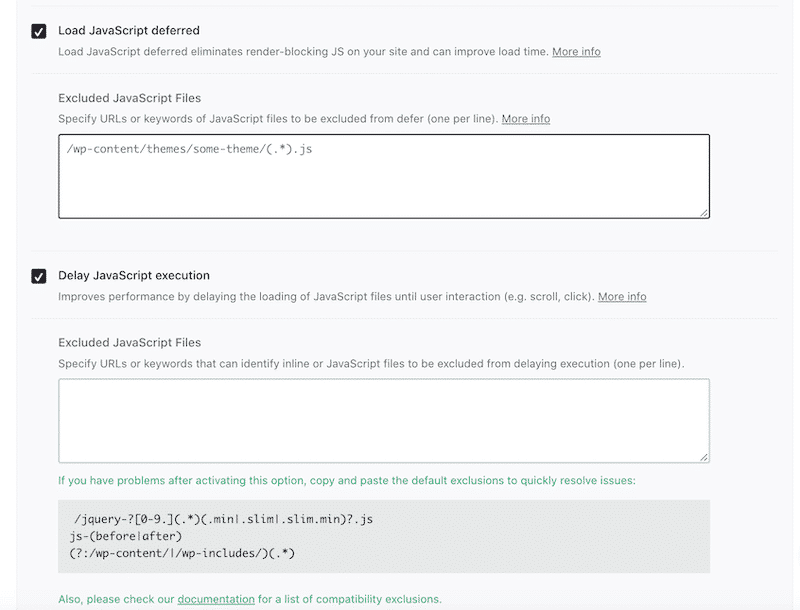Click the green default exclusions instruction text
800x610 pixels.
345,480
